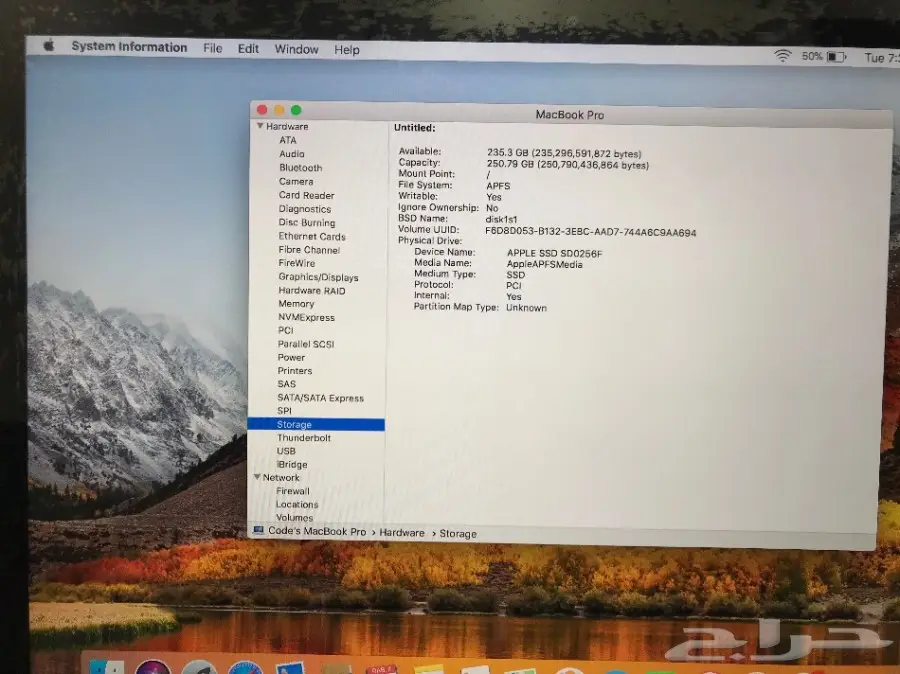Select iBridge in sidebar
The height and width of the screenshot is (674, 900).
tap(292, 464)
